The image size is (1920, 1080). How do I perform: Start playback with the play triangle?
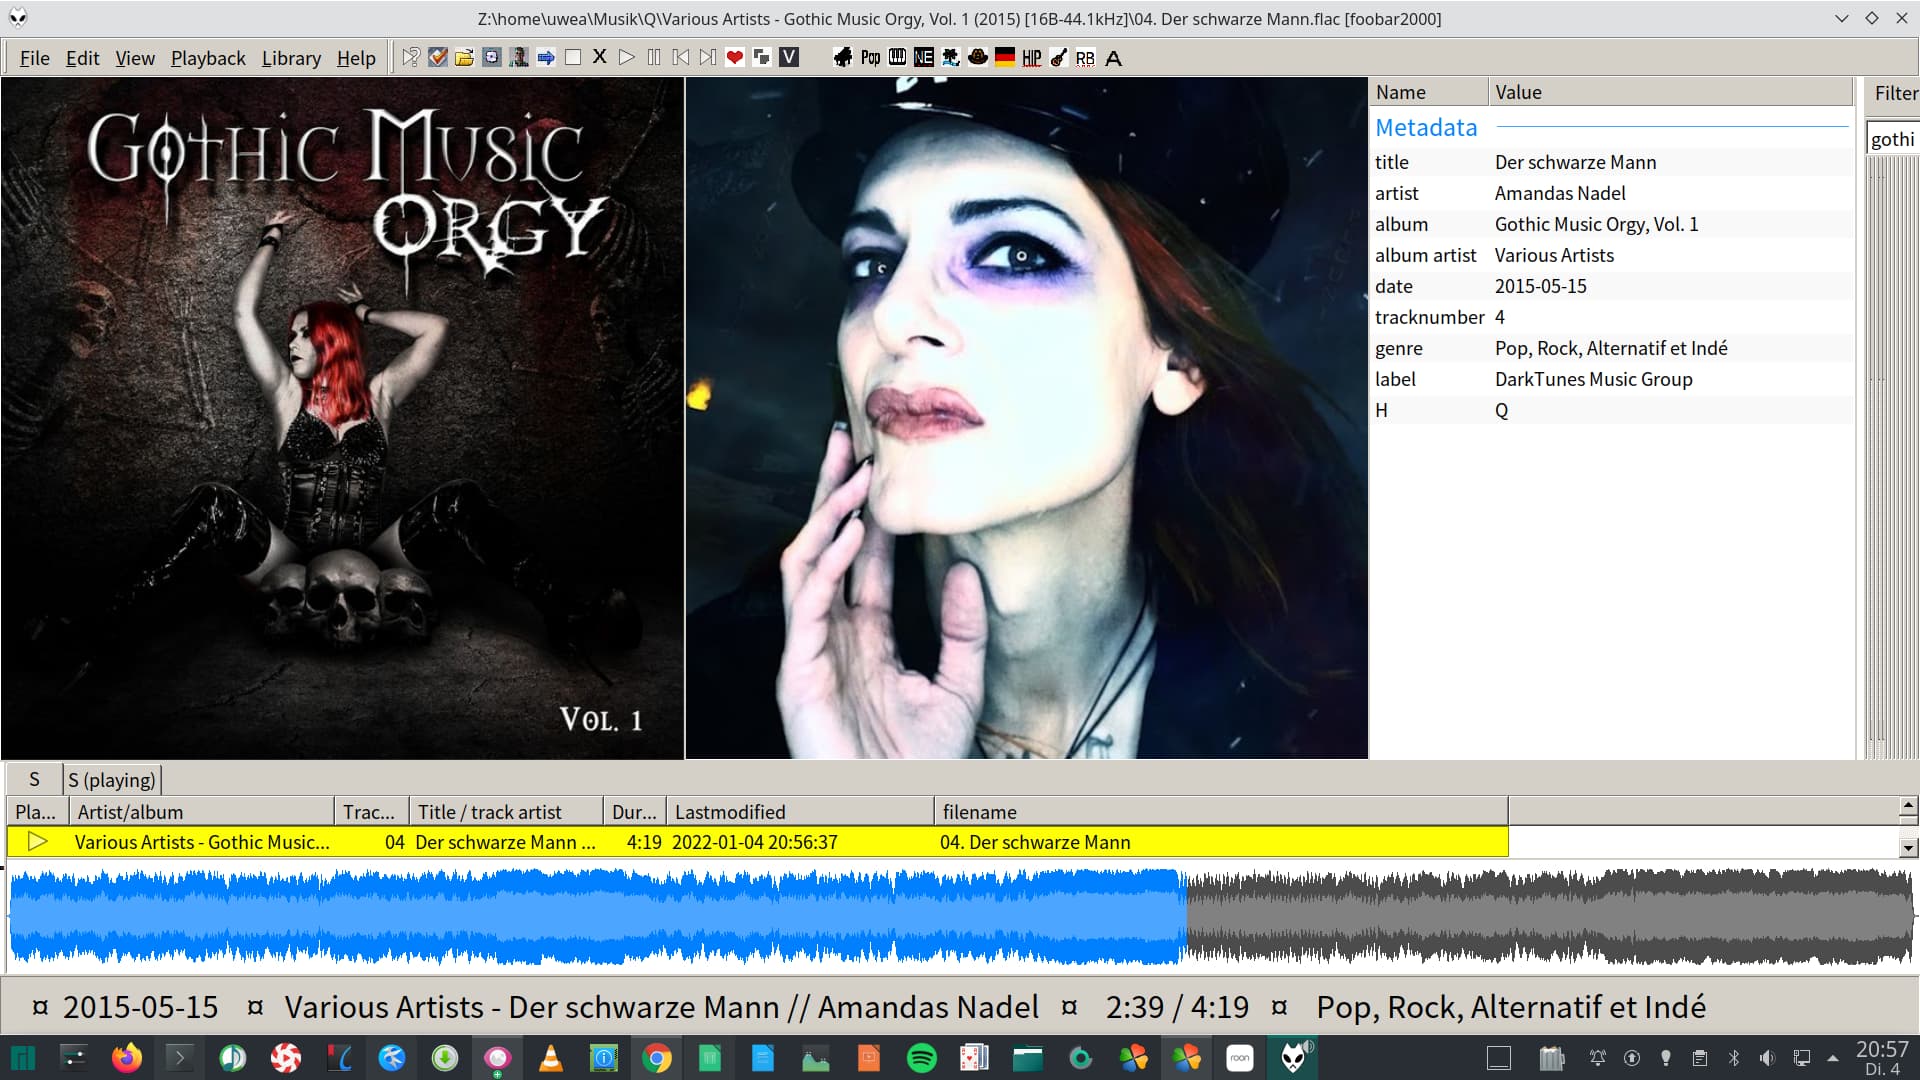pyautogui.click(x=627, y=57)
